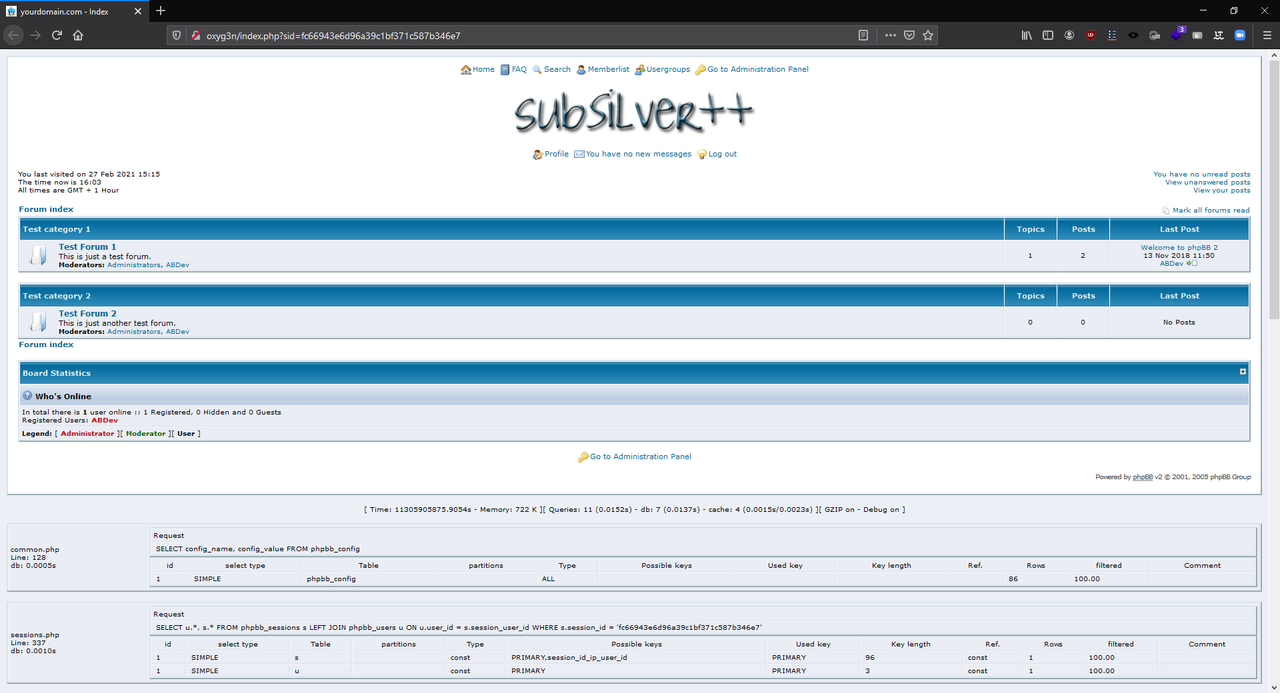The image size is (1280, 693).
Task: Click the Zoom extension icon
Action: tap(1240, 35)
